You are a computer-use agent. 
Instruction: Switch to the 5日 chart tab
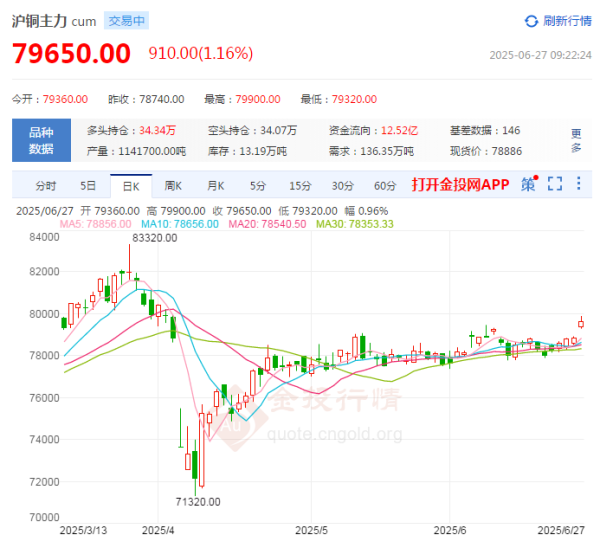tap(88, 186)
